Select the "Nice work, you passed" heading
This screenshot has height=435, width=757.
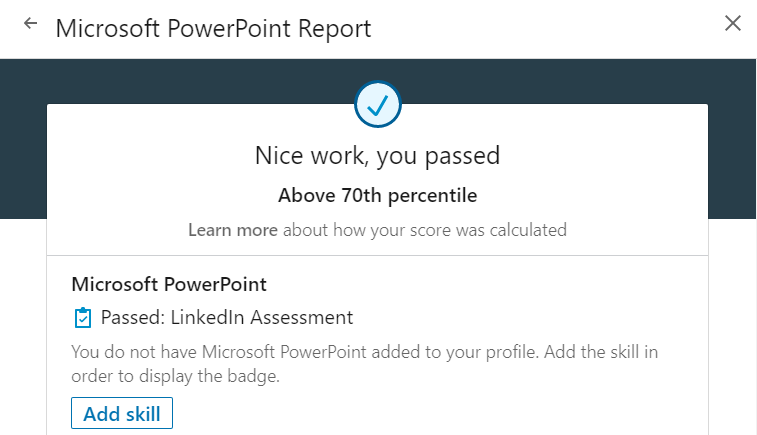[x=377, y=156]
